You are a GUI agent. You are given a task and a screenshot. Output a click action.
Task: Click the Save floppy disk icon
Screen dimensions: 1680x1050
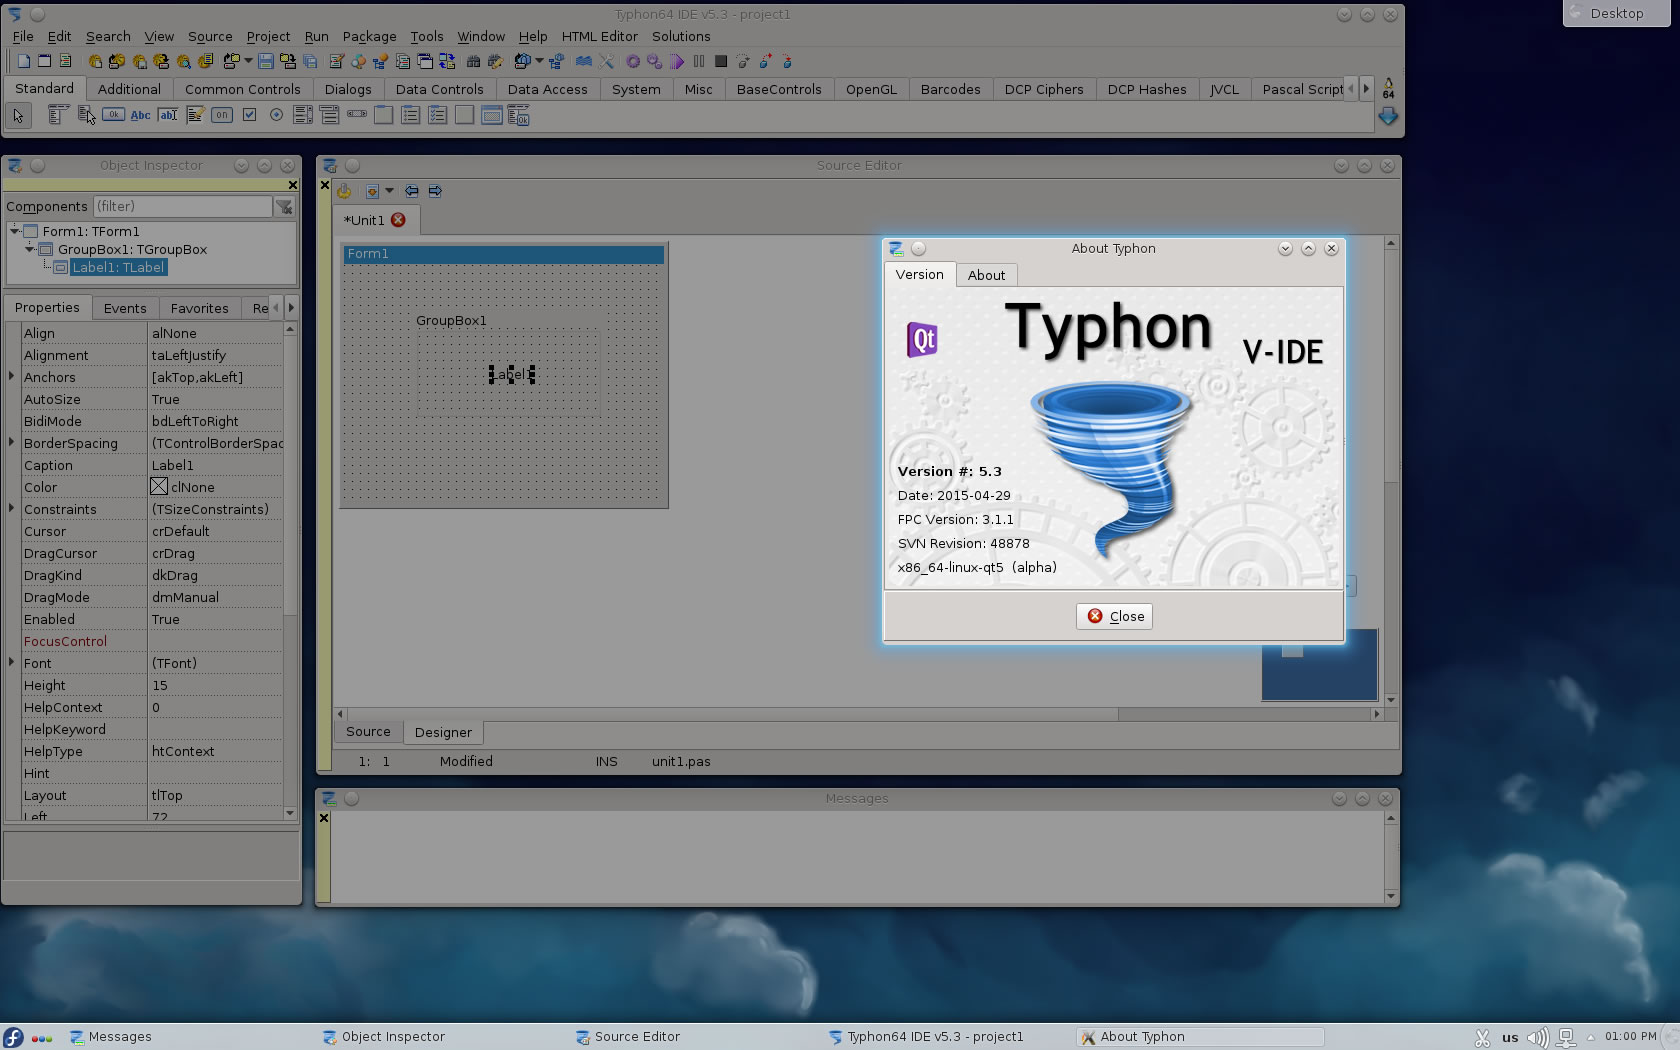(266, 61)
